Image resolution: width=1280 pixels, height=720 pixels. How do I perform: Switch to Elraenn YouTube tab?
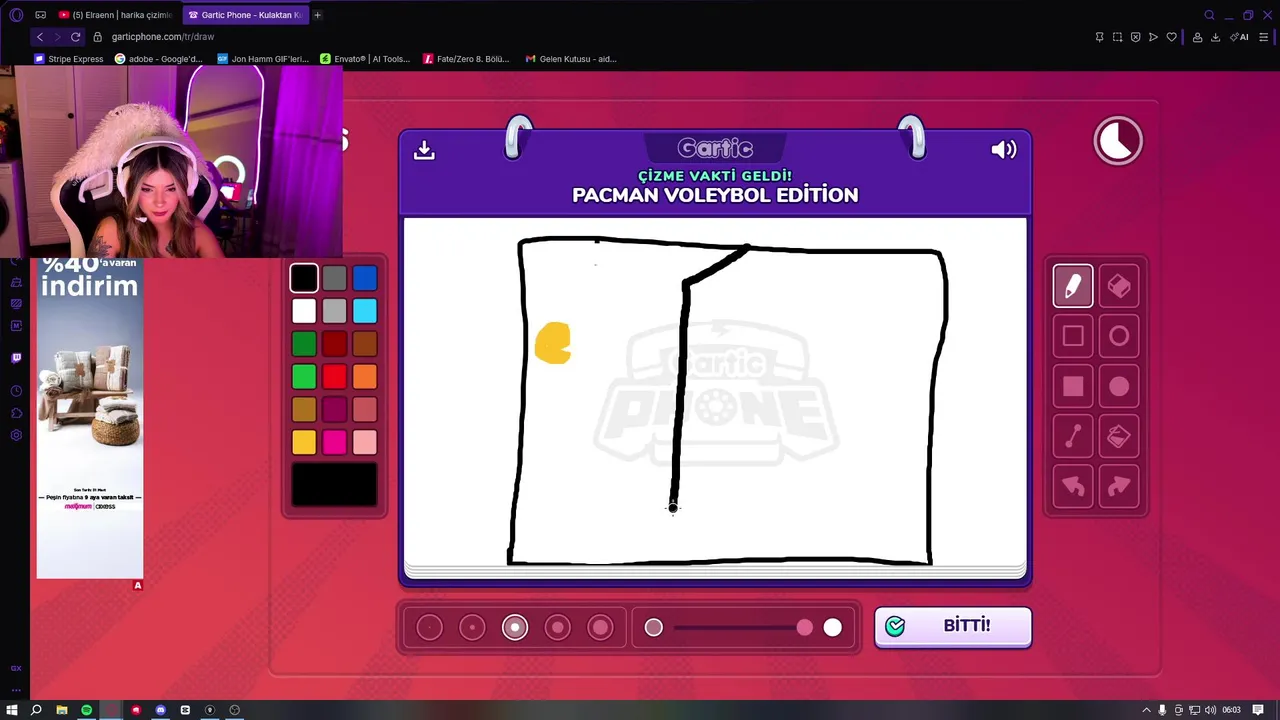point(115,15)
